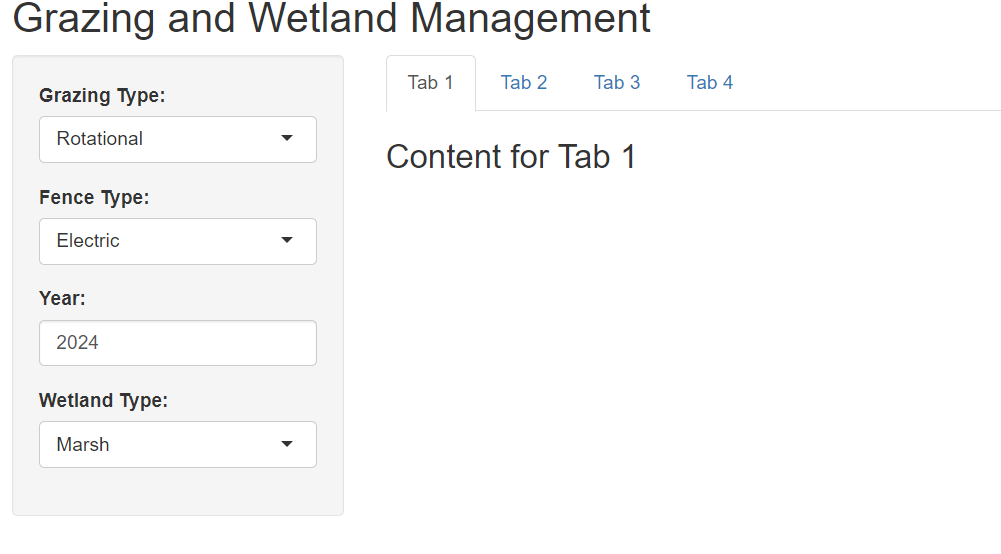Focus the Year input field showing 2024
This screenshot has height=554, width=1001.
click(x=177, y=343)
